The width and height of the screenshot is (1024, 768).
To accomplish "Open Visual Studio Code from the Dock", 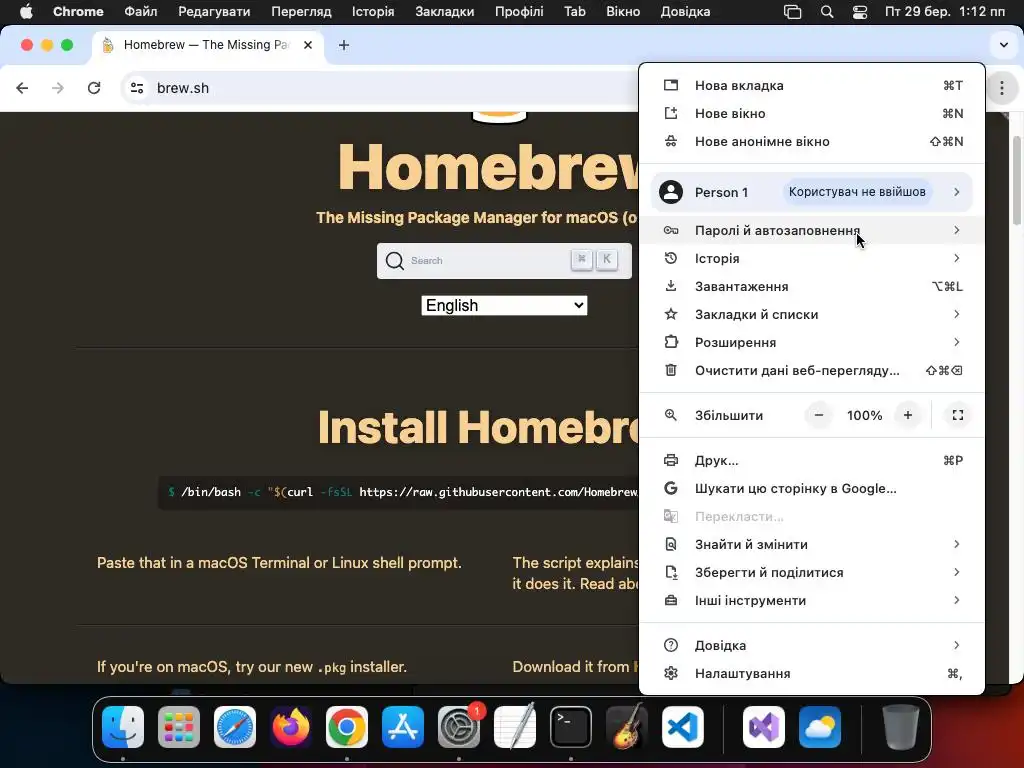I will (683, 727).
